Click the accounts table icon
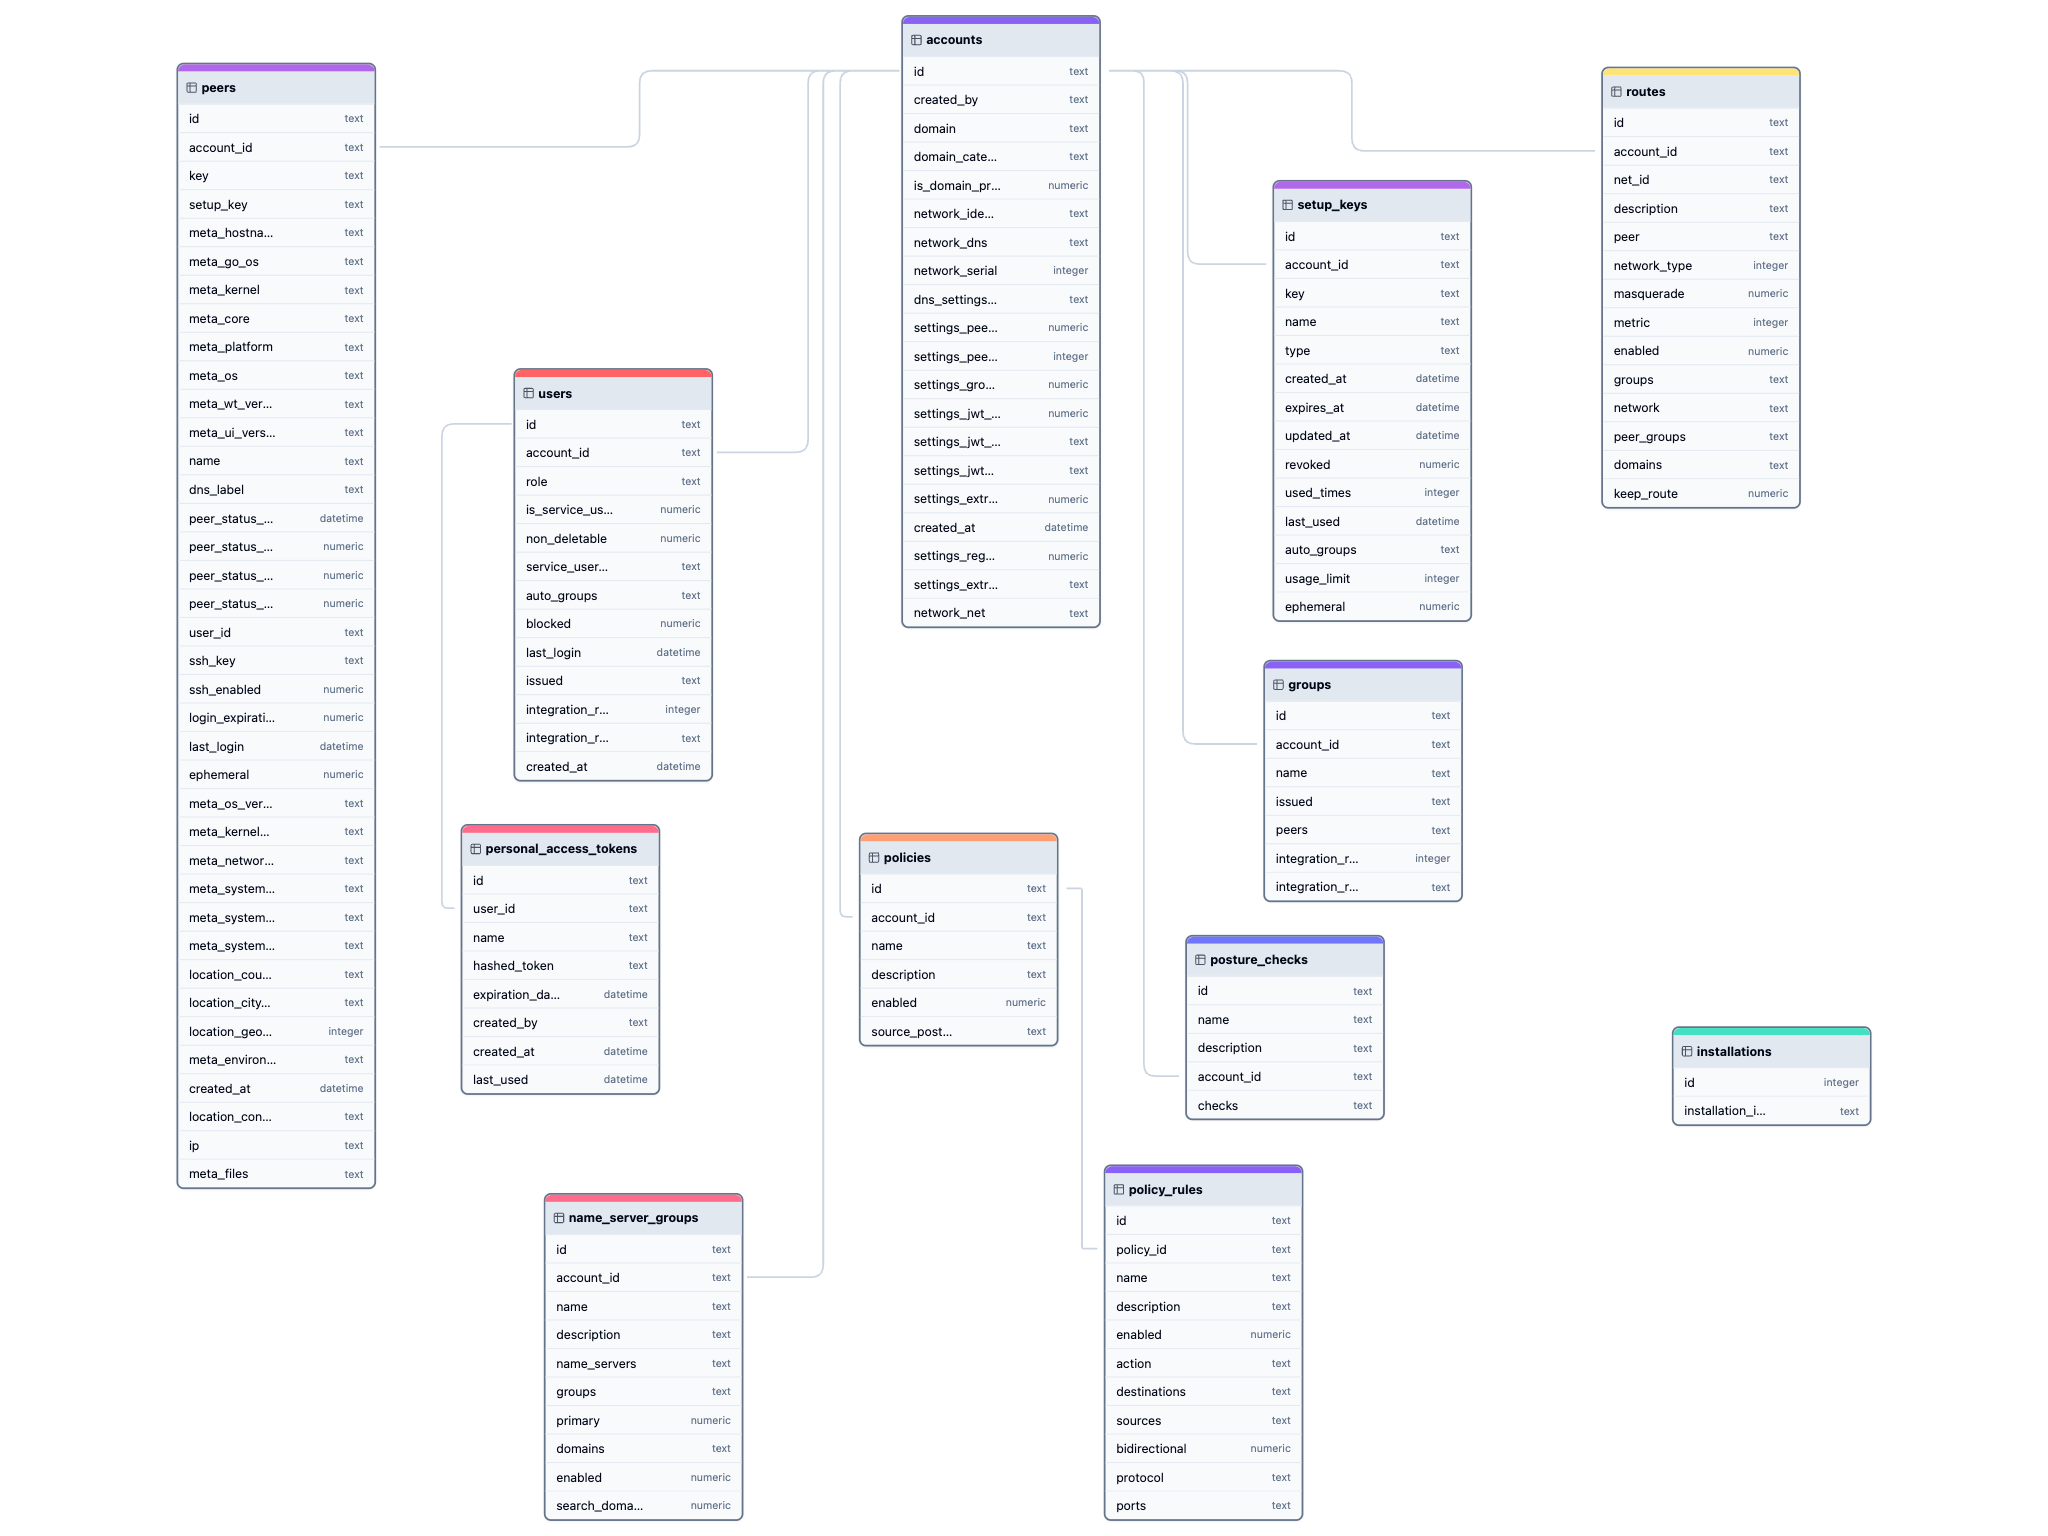The height and width of the screenshot is (1536, 2048). 916,40
